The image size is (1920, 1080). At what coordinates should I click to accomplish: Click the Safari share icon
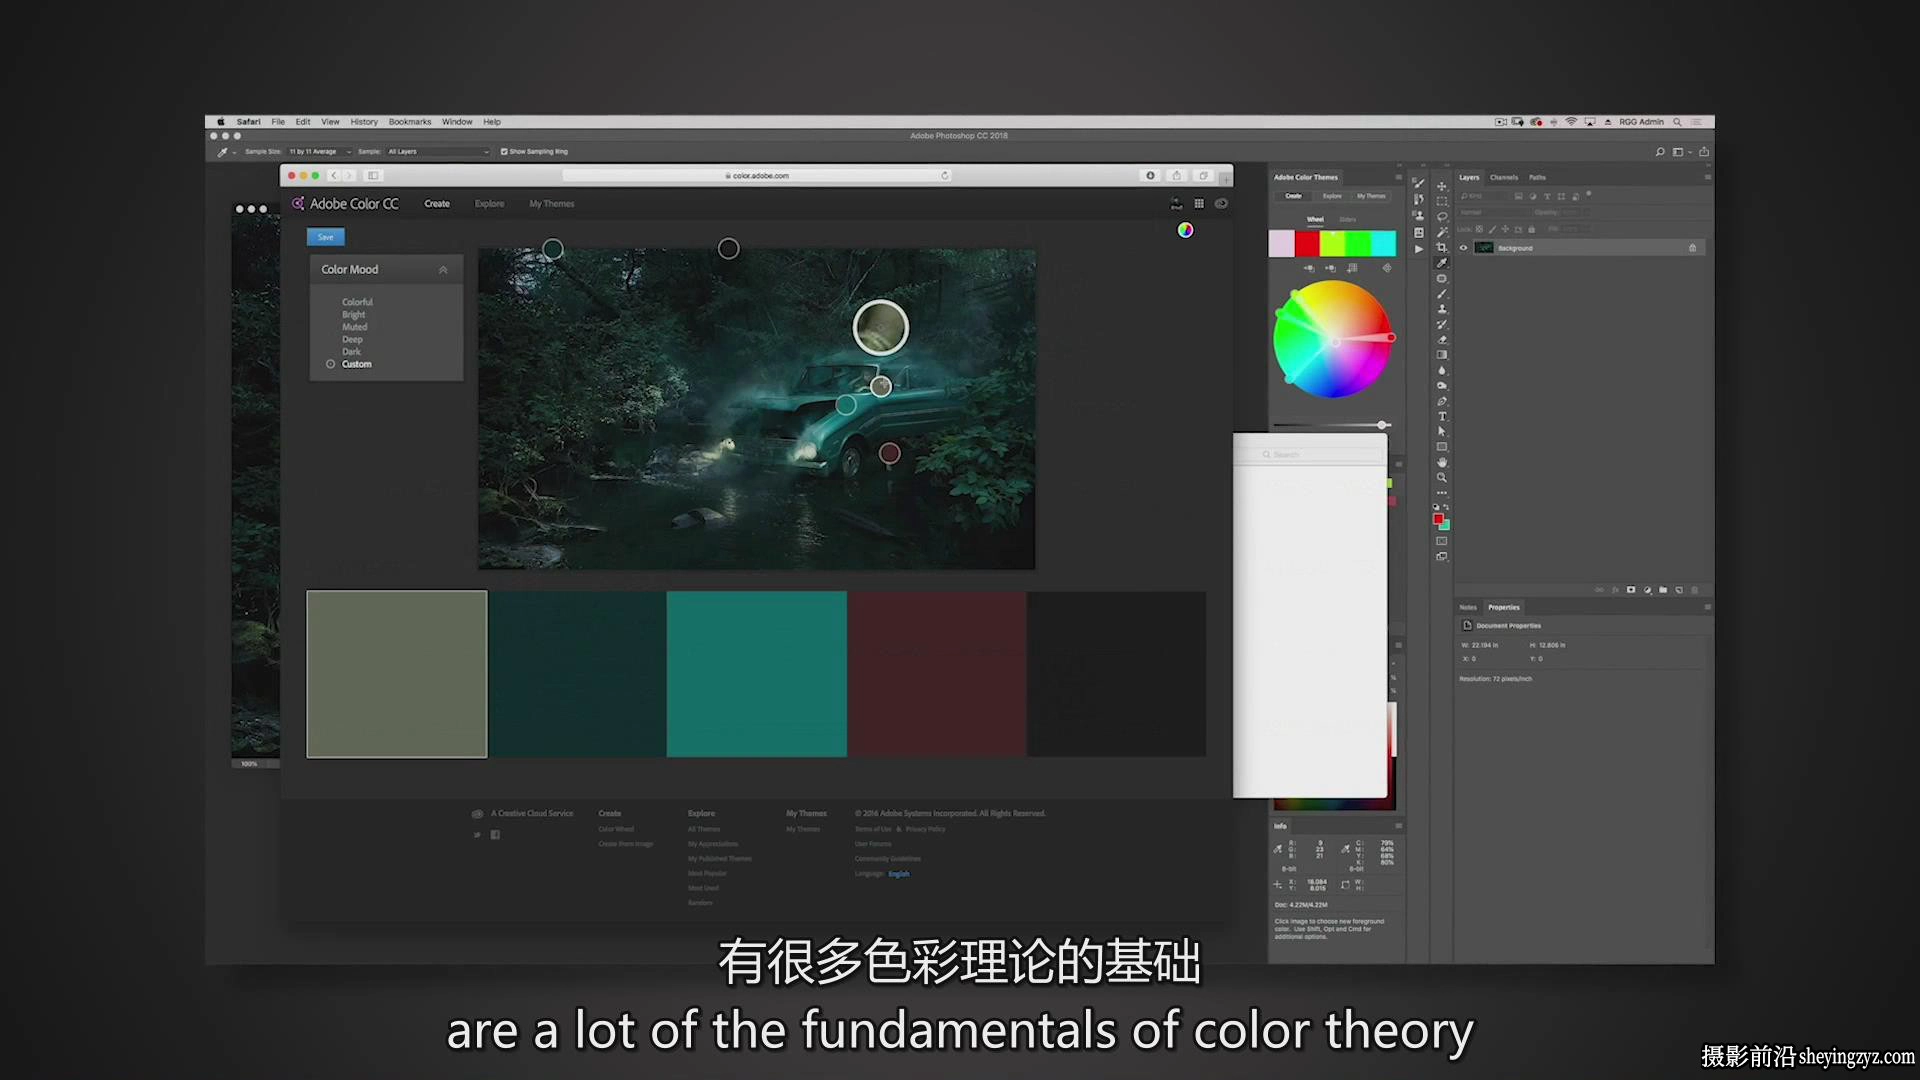1177,176
